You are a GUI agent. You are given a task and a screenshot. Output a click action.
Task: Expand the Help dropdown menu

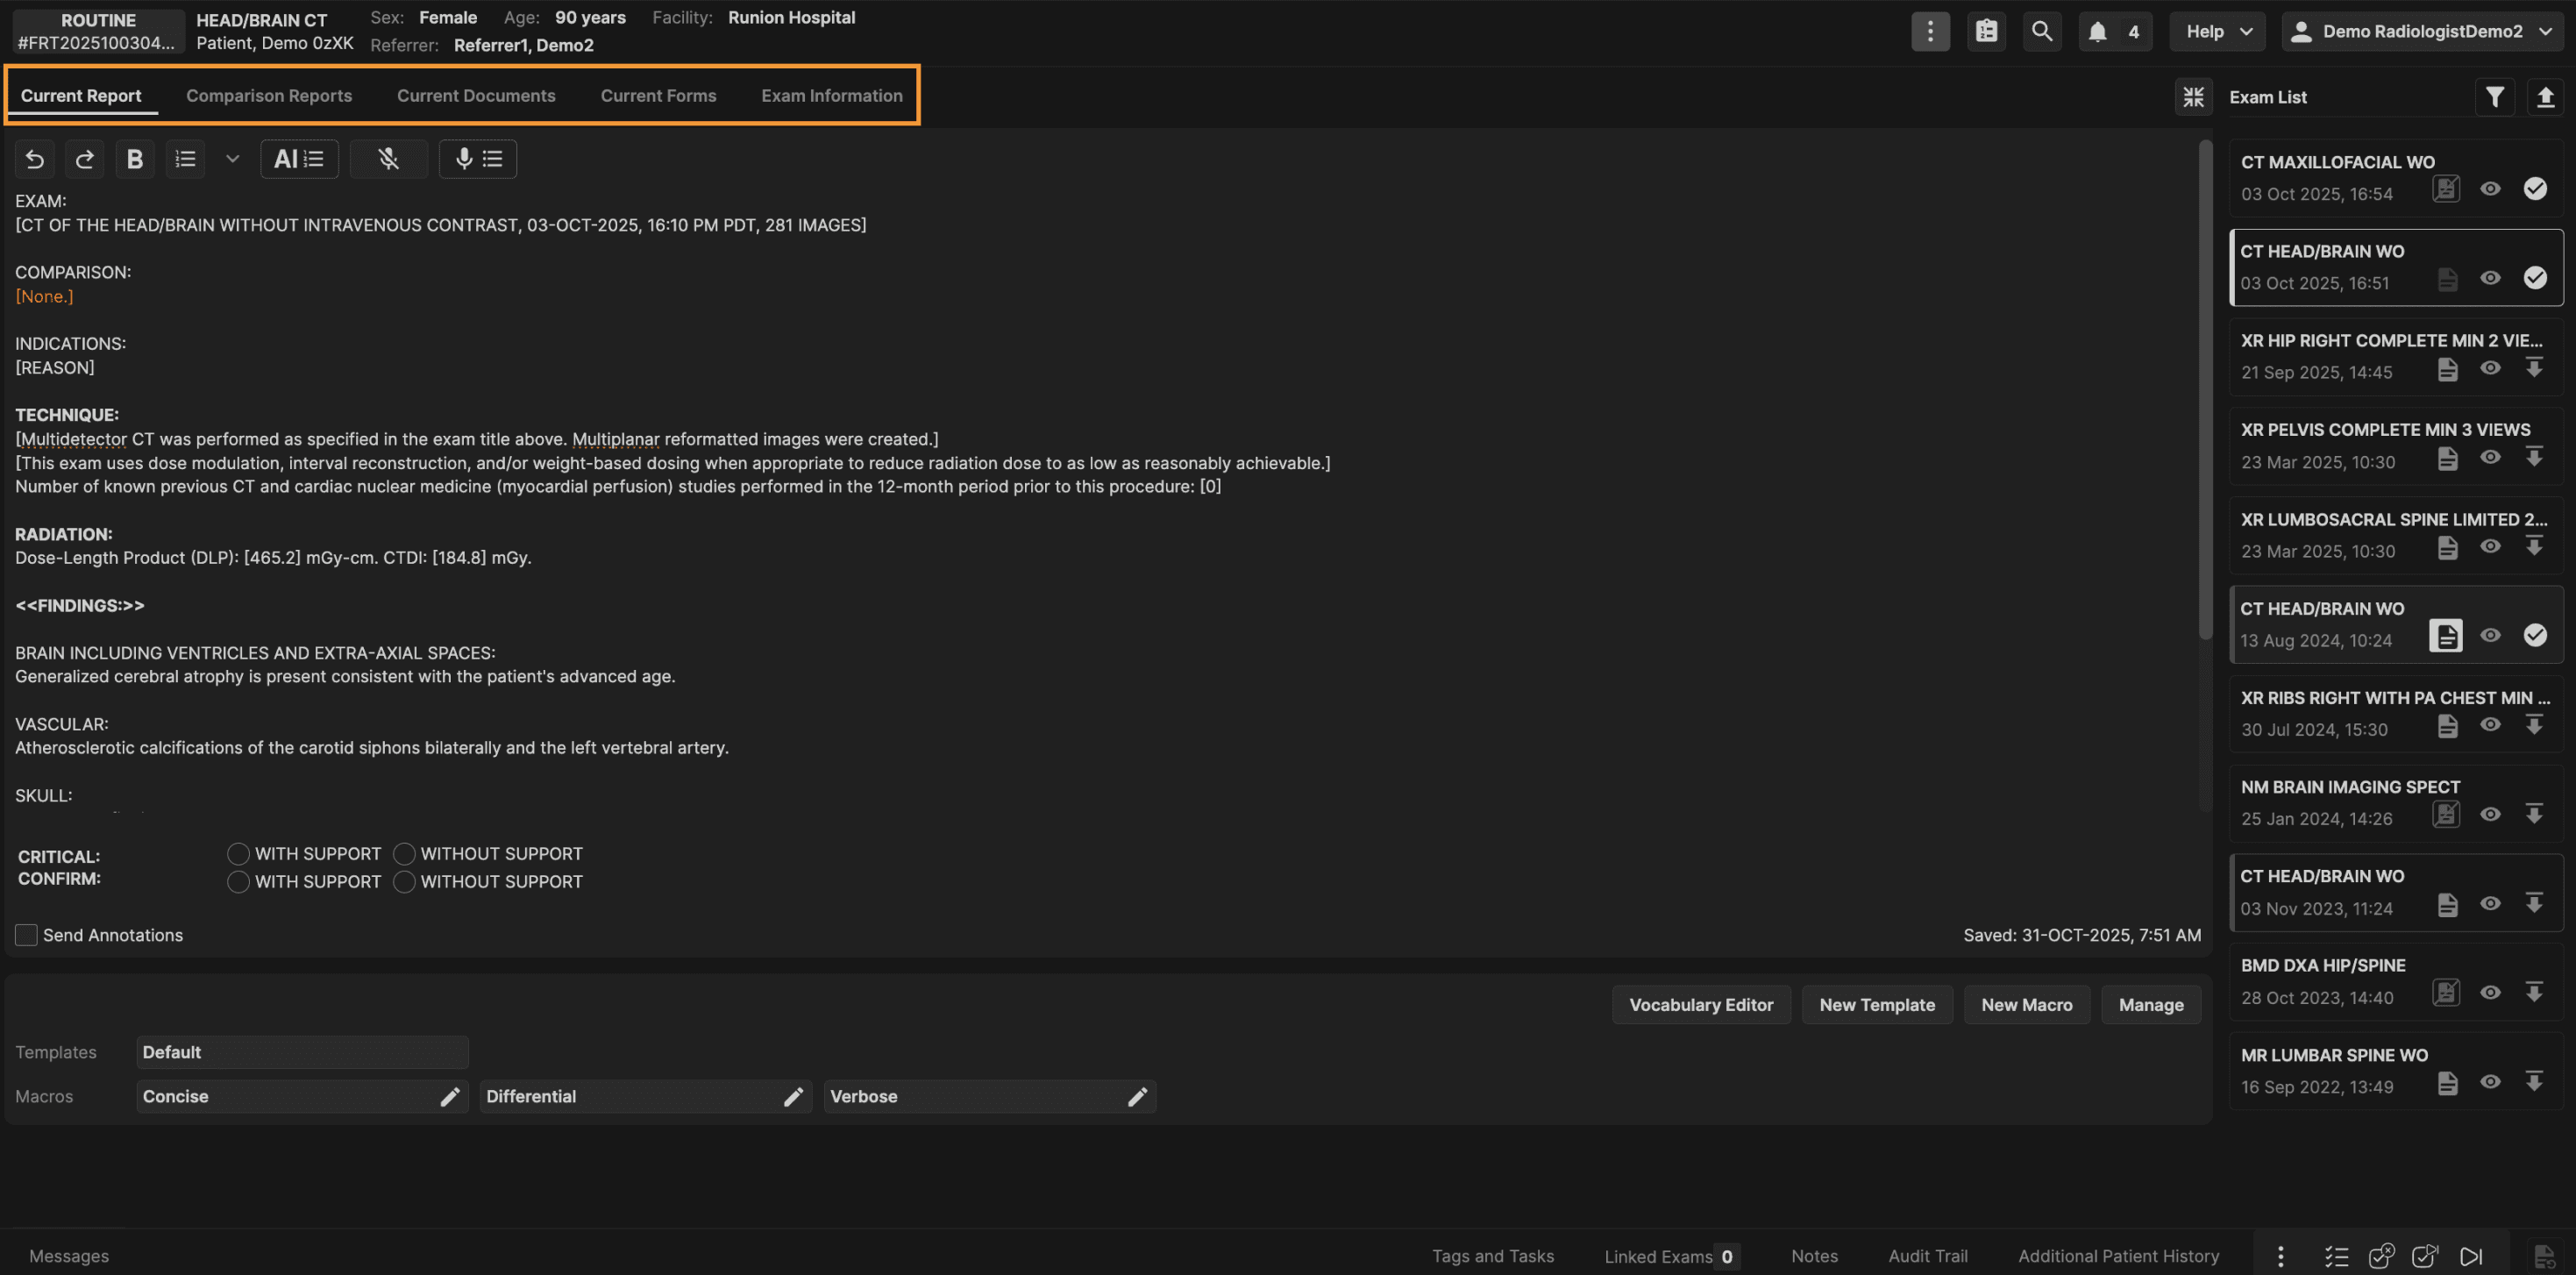click(2218, 32)
